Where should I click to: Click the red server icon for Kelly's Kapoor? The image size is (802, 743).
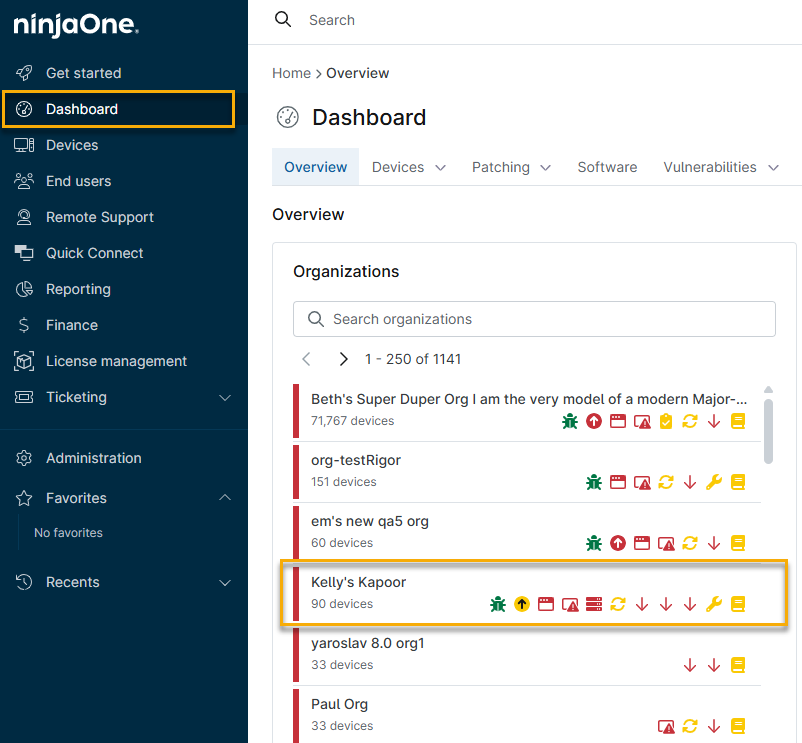(594, 604)
